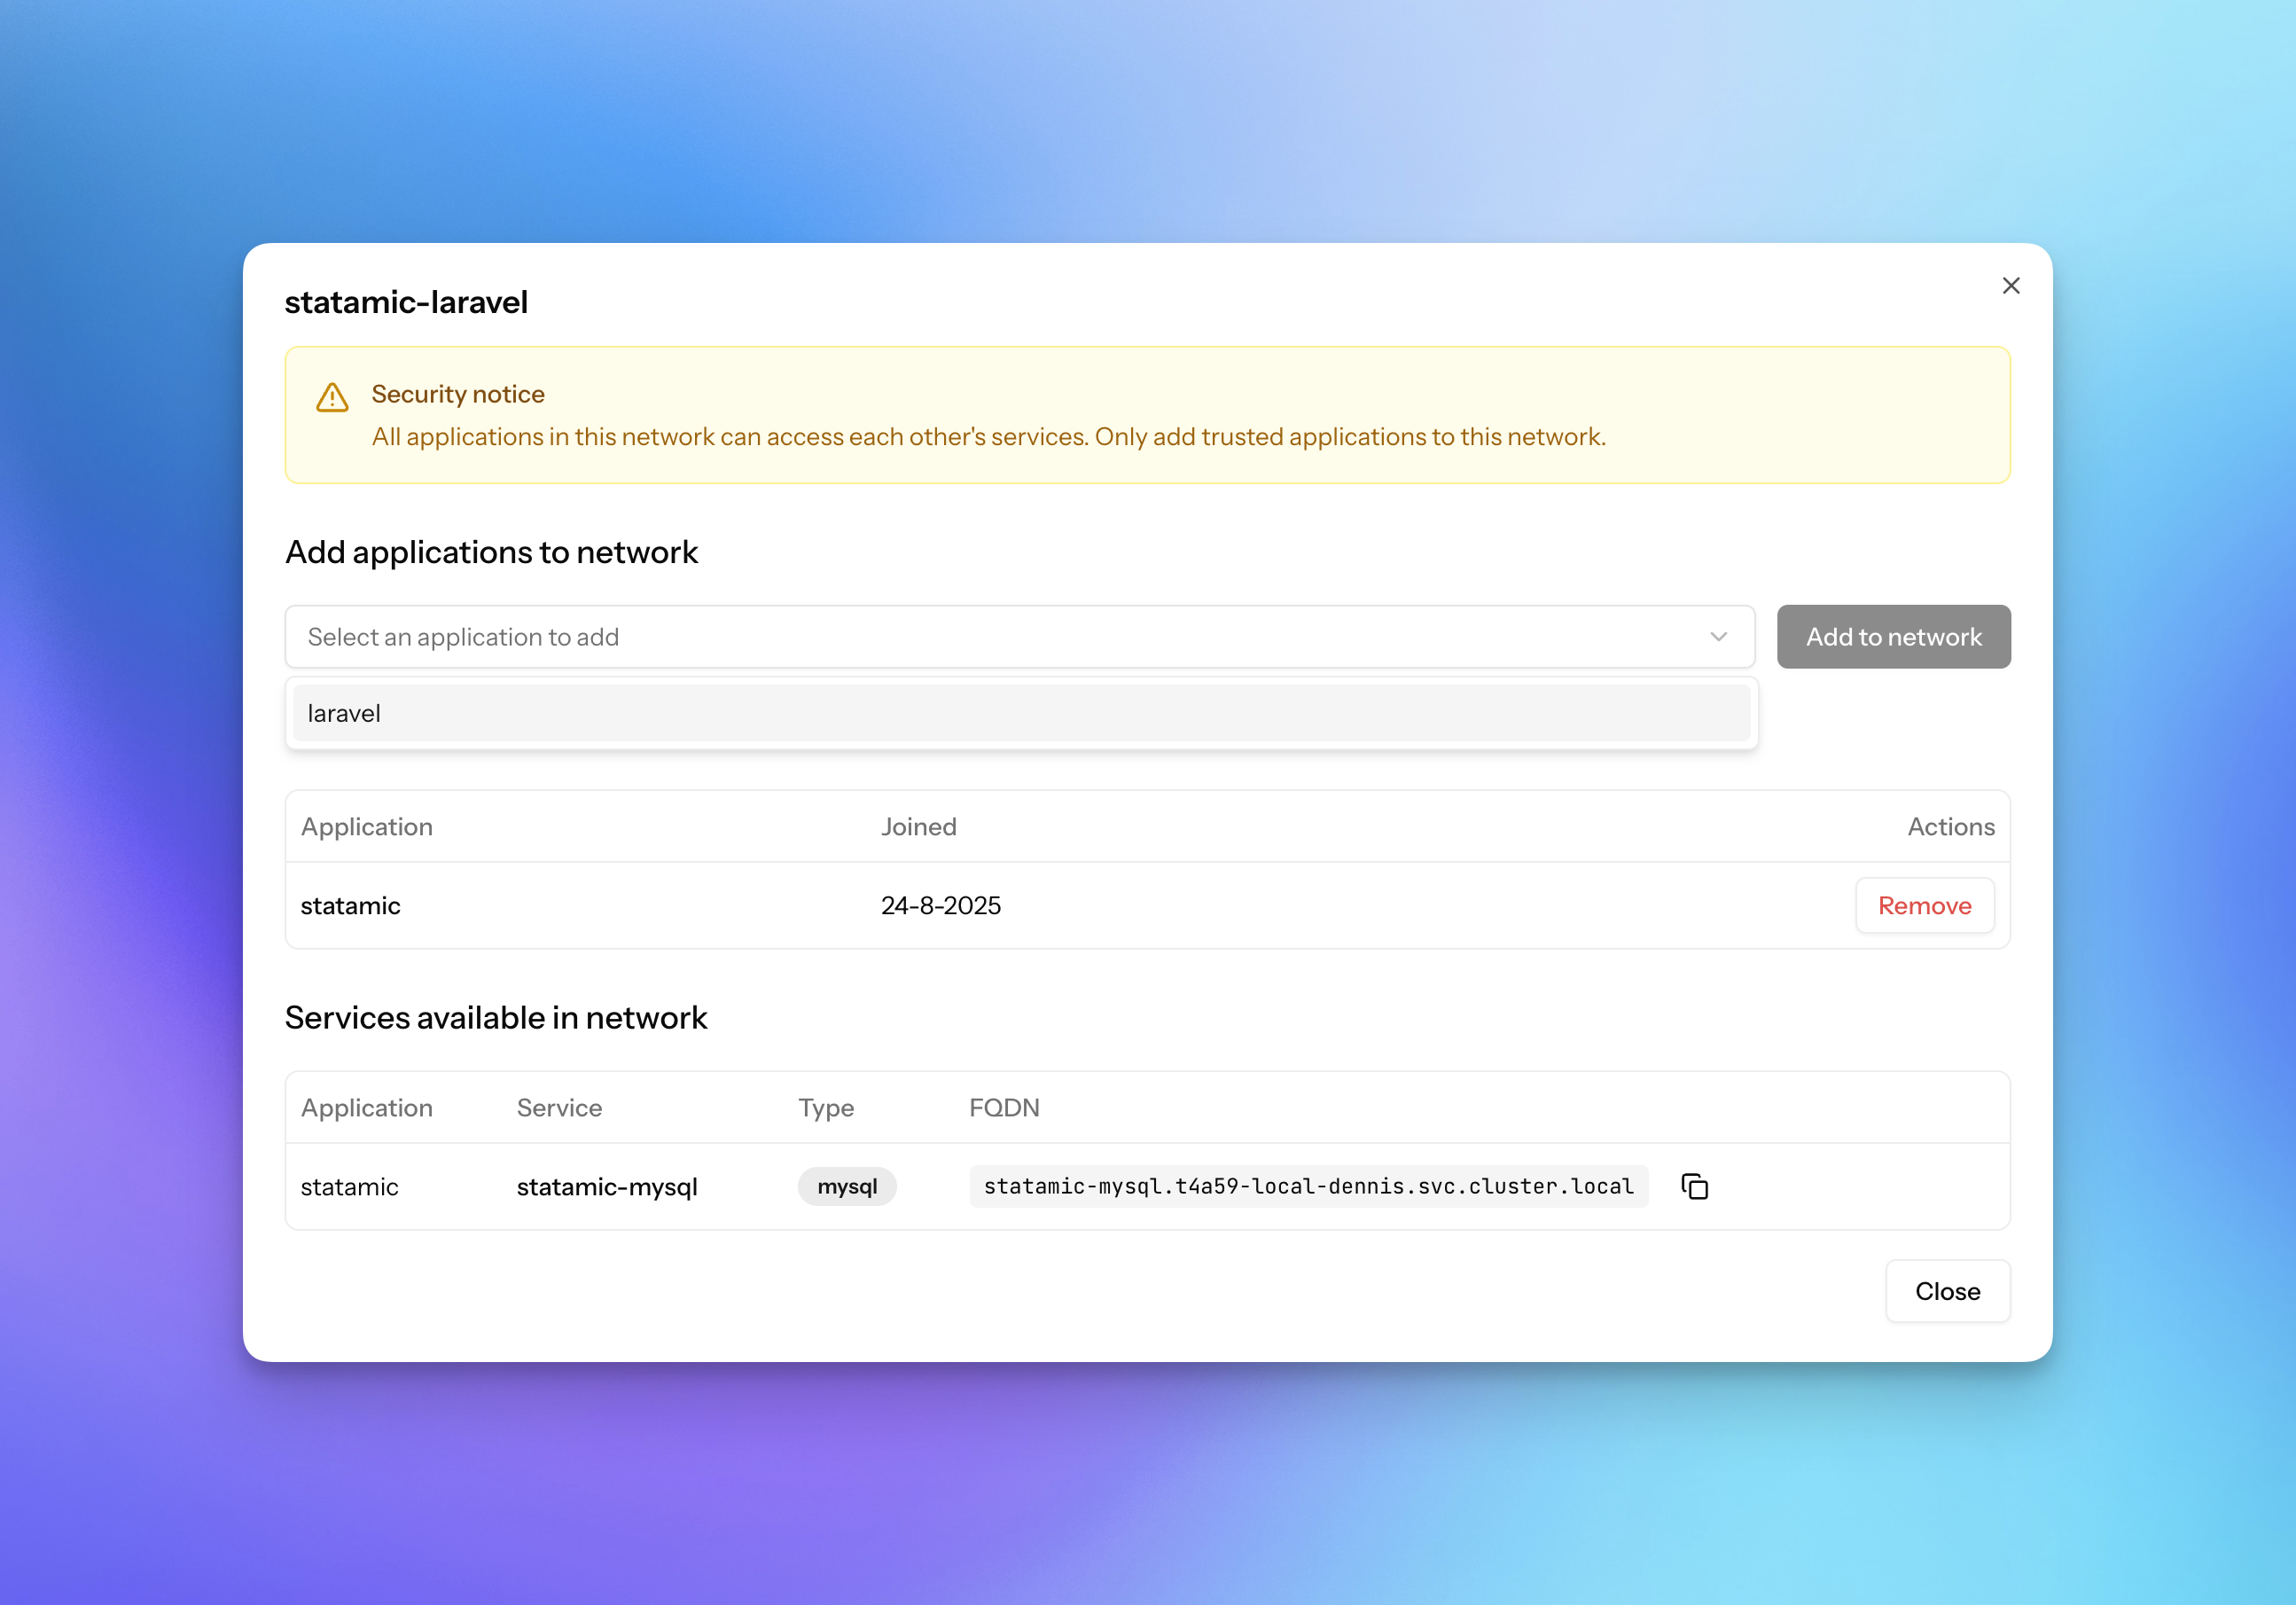The height and width of the screenshot is (1605, 2296).
Task: Click the 'statamic-mysql' service name
Action: click(x=607, y=1187)
